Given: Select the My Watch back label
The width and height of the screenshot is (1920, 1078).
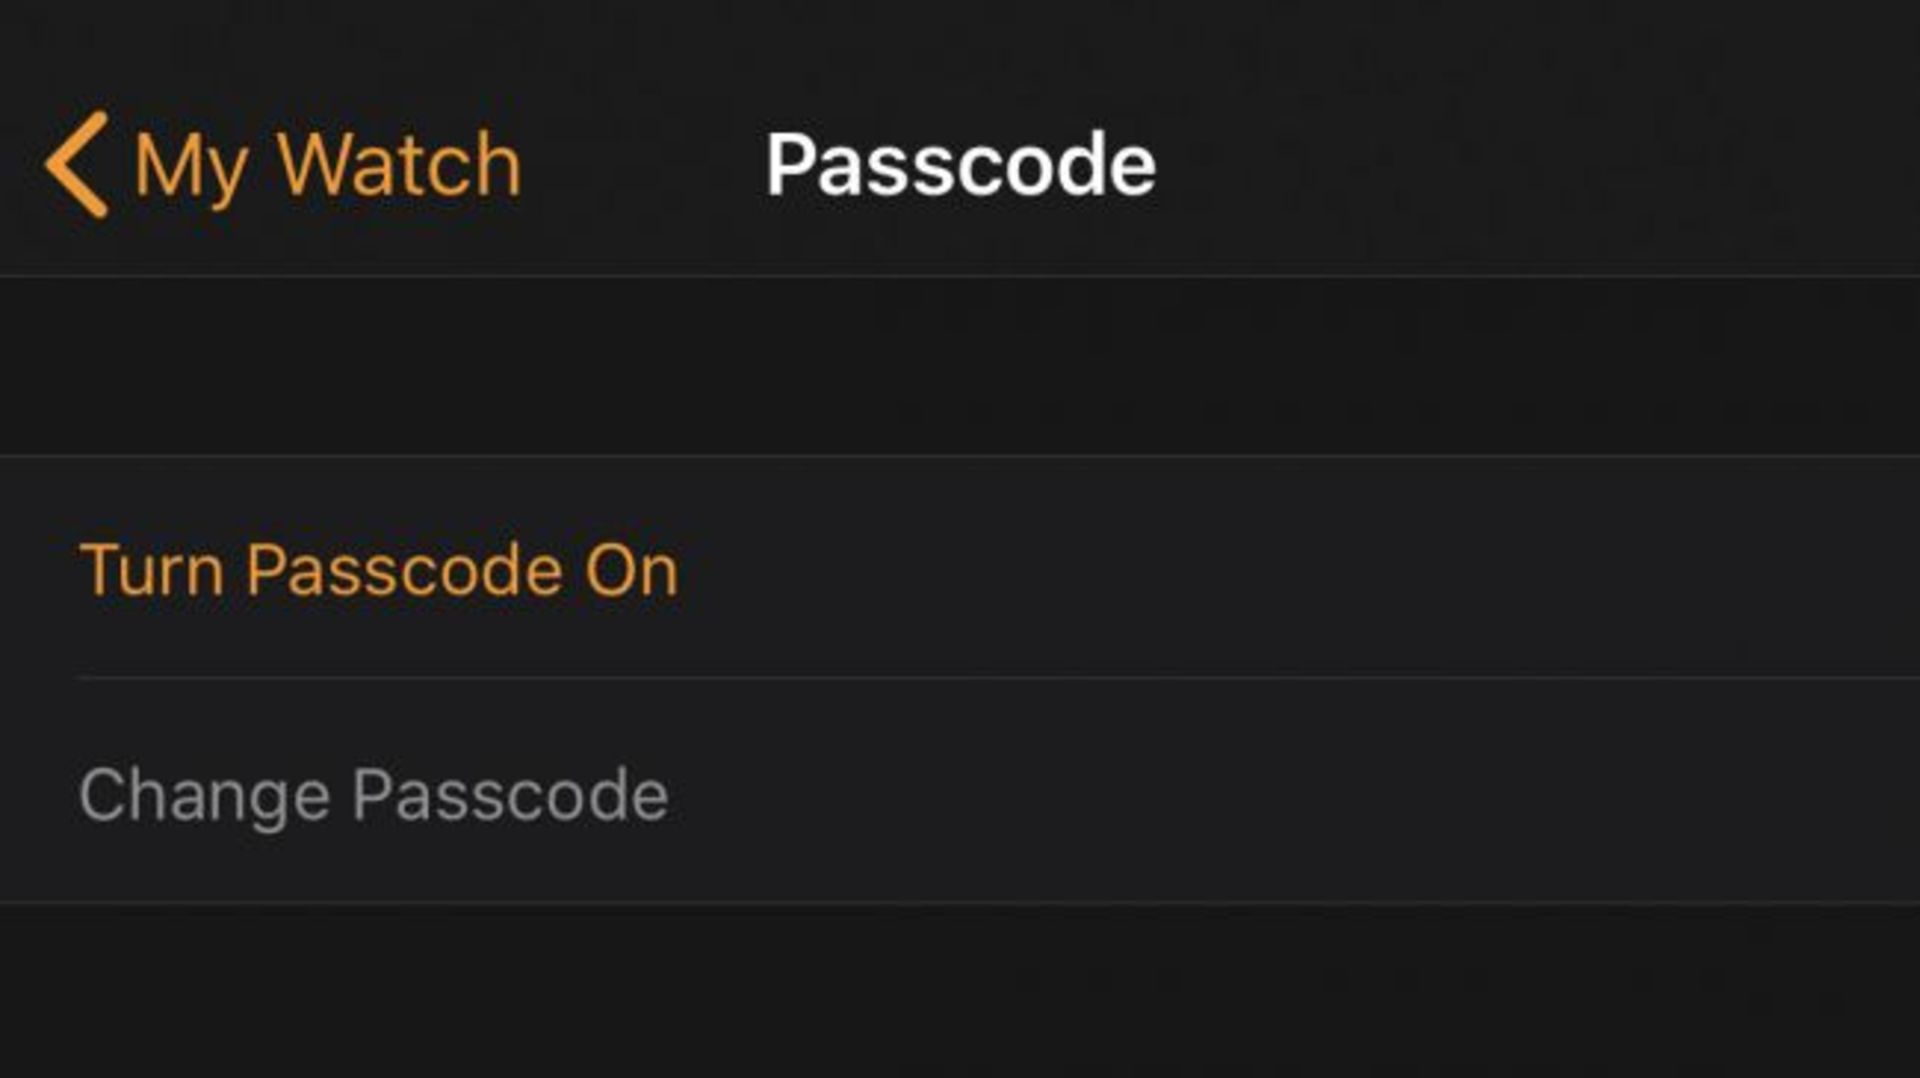Looking at the screenshot, I should point(328,166).
